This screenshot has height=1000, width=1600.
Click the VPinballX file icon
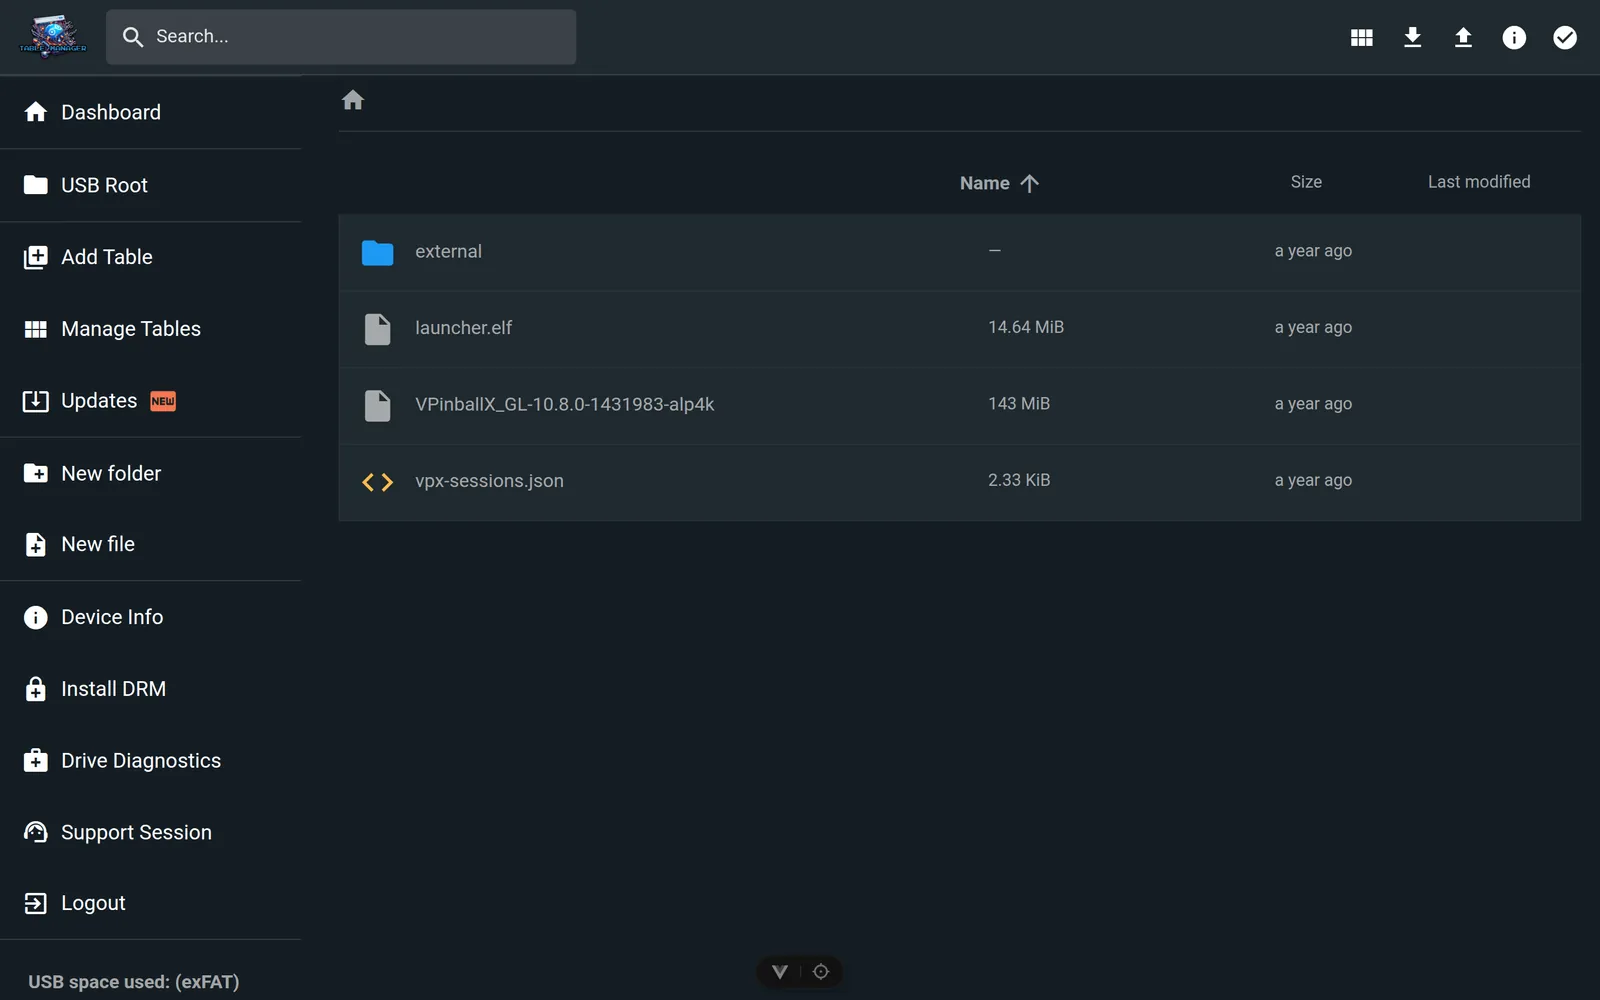click(x=378, y=406)
